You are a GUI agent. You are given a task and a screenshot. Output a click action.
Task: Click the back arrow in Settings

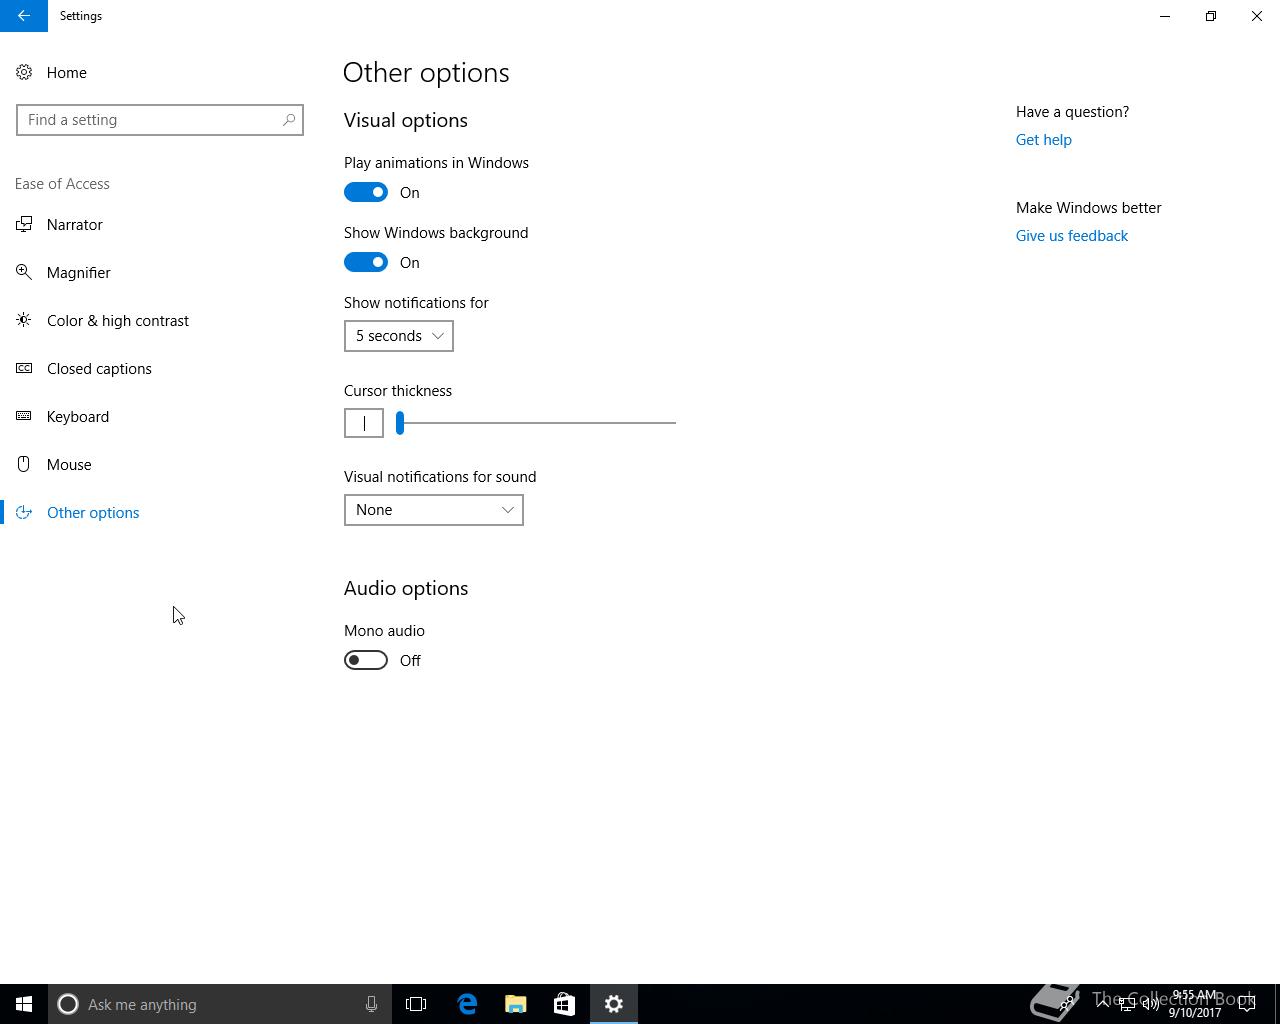coord(23,16)
